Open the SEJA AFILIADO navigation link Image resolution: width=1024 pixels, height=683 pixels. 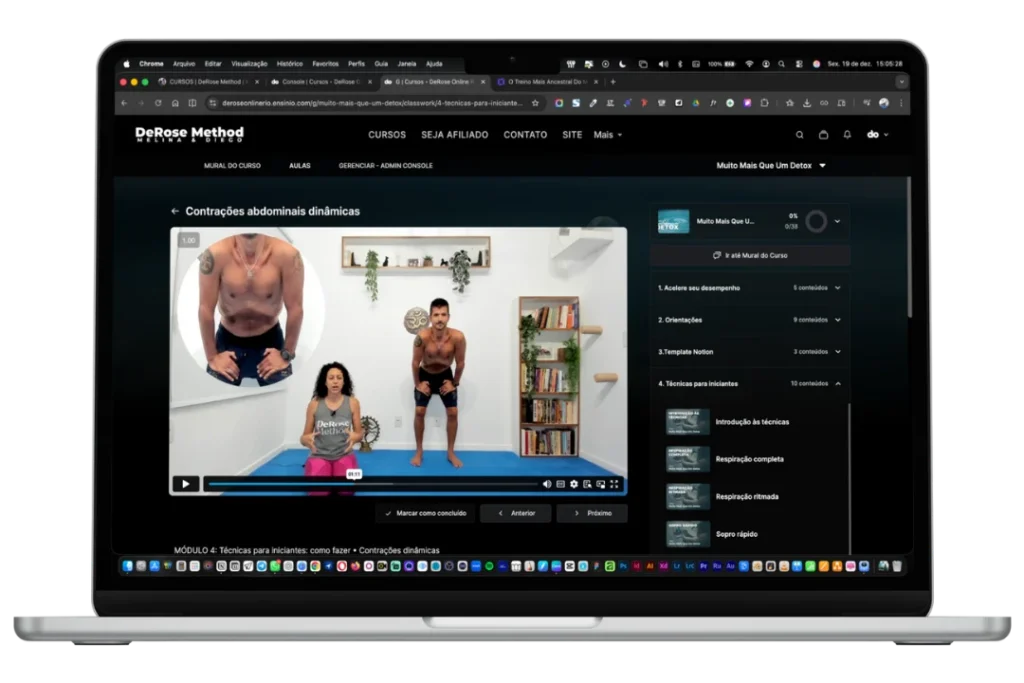click(455, 135)
